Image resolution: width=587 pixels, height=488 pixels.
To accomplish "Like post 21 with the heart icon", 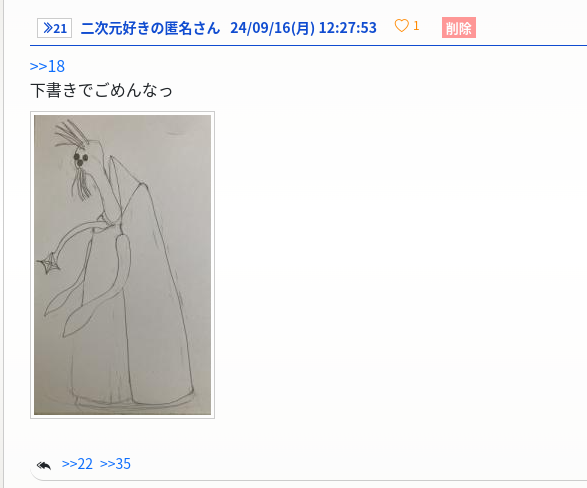I will point(401,26).
